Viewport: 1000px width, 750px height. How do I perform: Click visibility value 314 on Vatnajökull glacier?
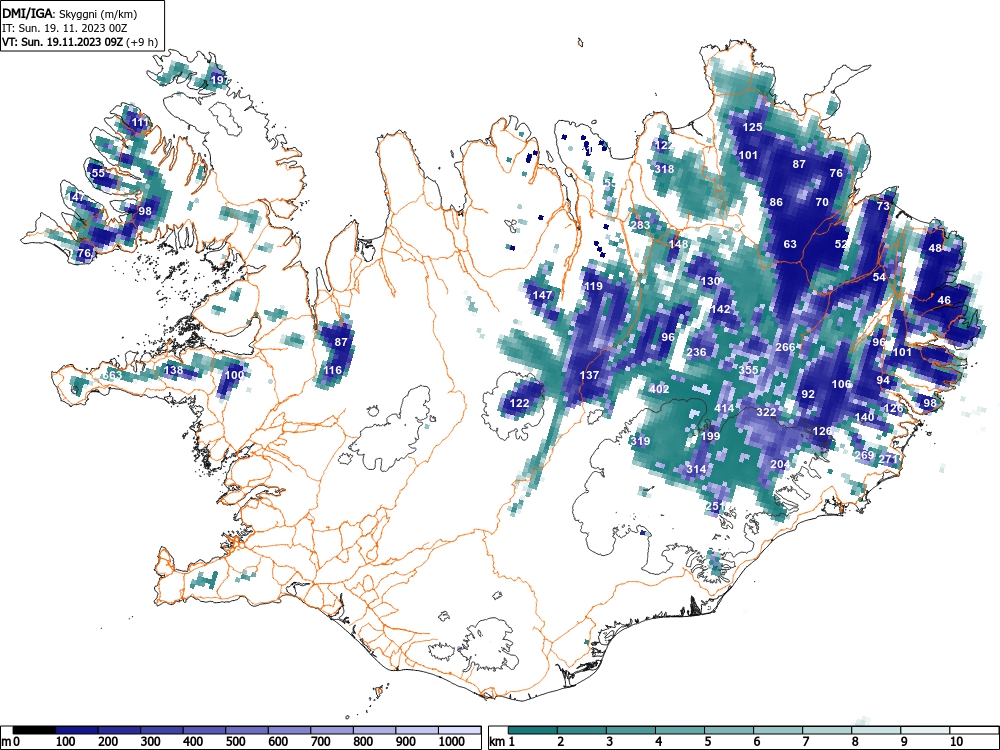pos(696,469)
